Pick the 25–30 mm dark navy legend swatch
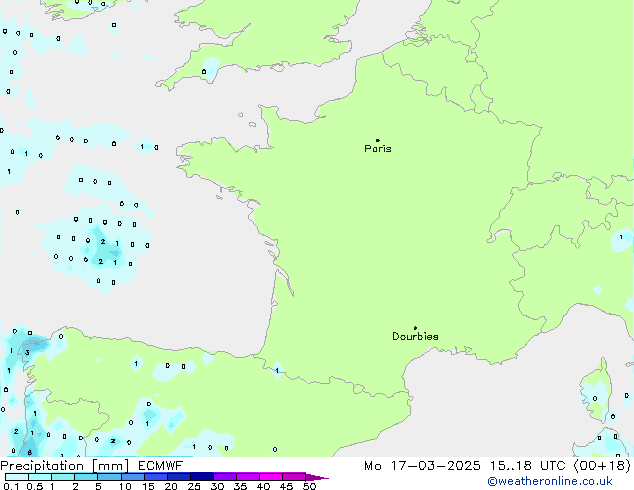 click(x=202, y=477)
